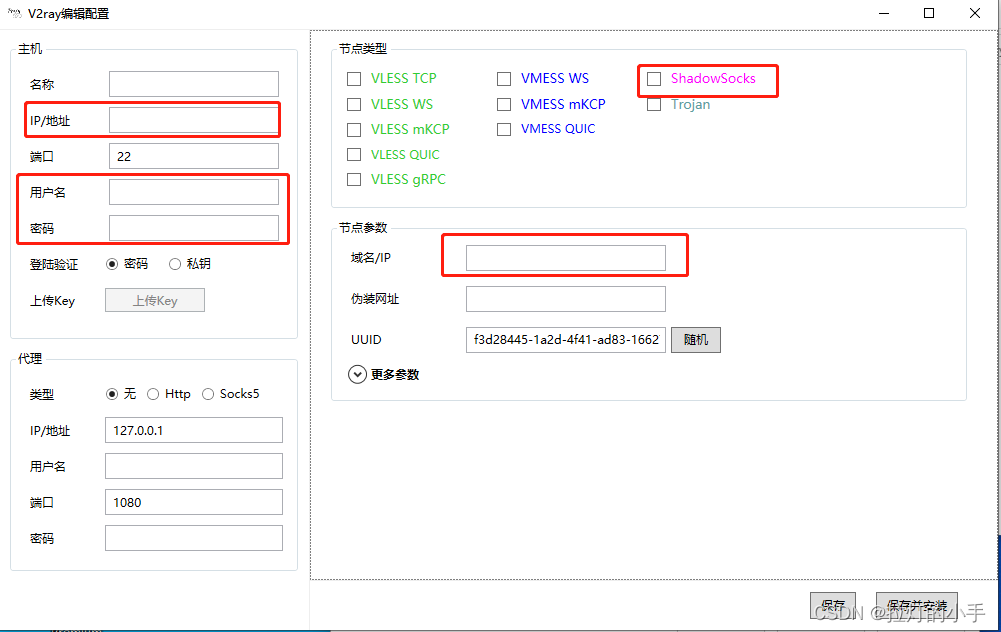Click the UUID input field
This screenshot has width=1001, height=632.
pyautogui.click(x=566, y=340)
